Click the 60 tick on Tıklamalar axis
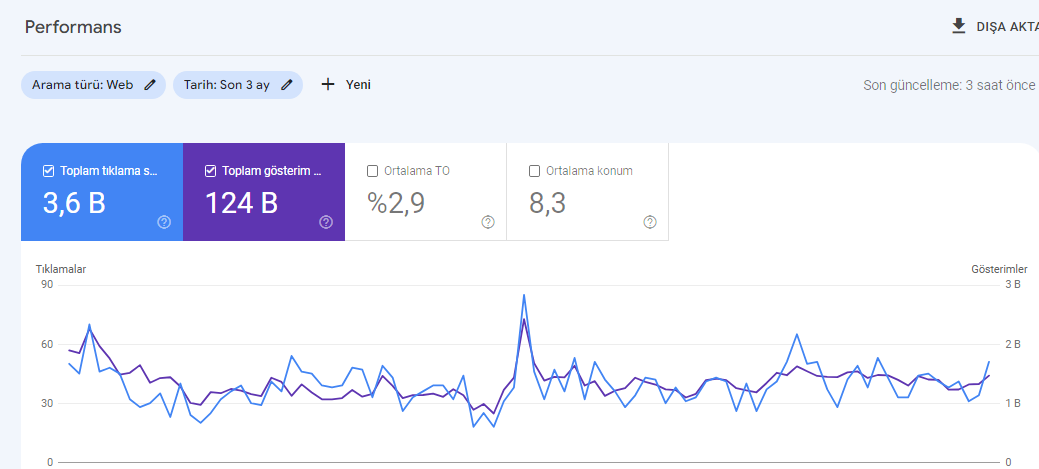Screen dimensions: 1039x469 pos(47,344)
